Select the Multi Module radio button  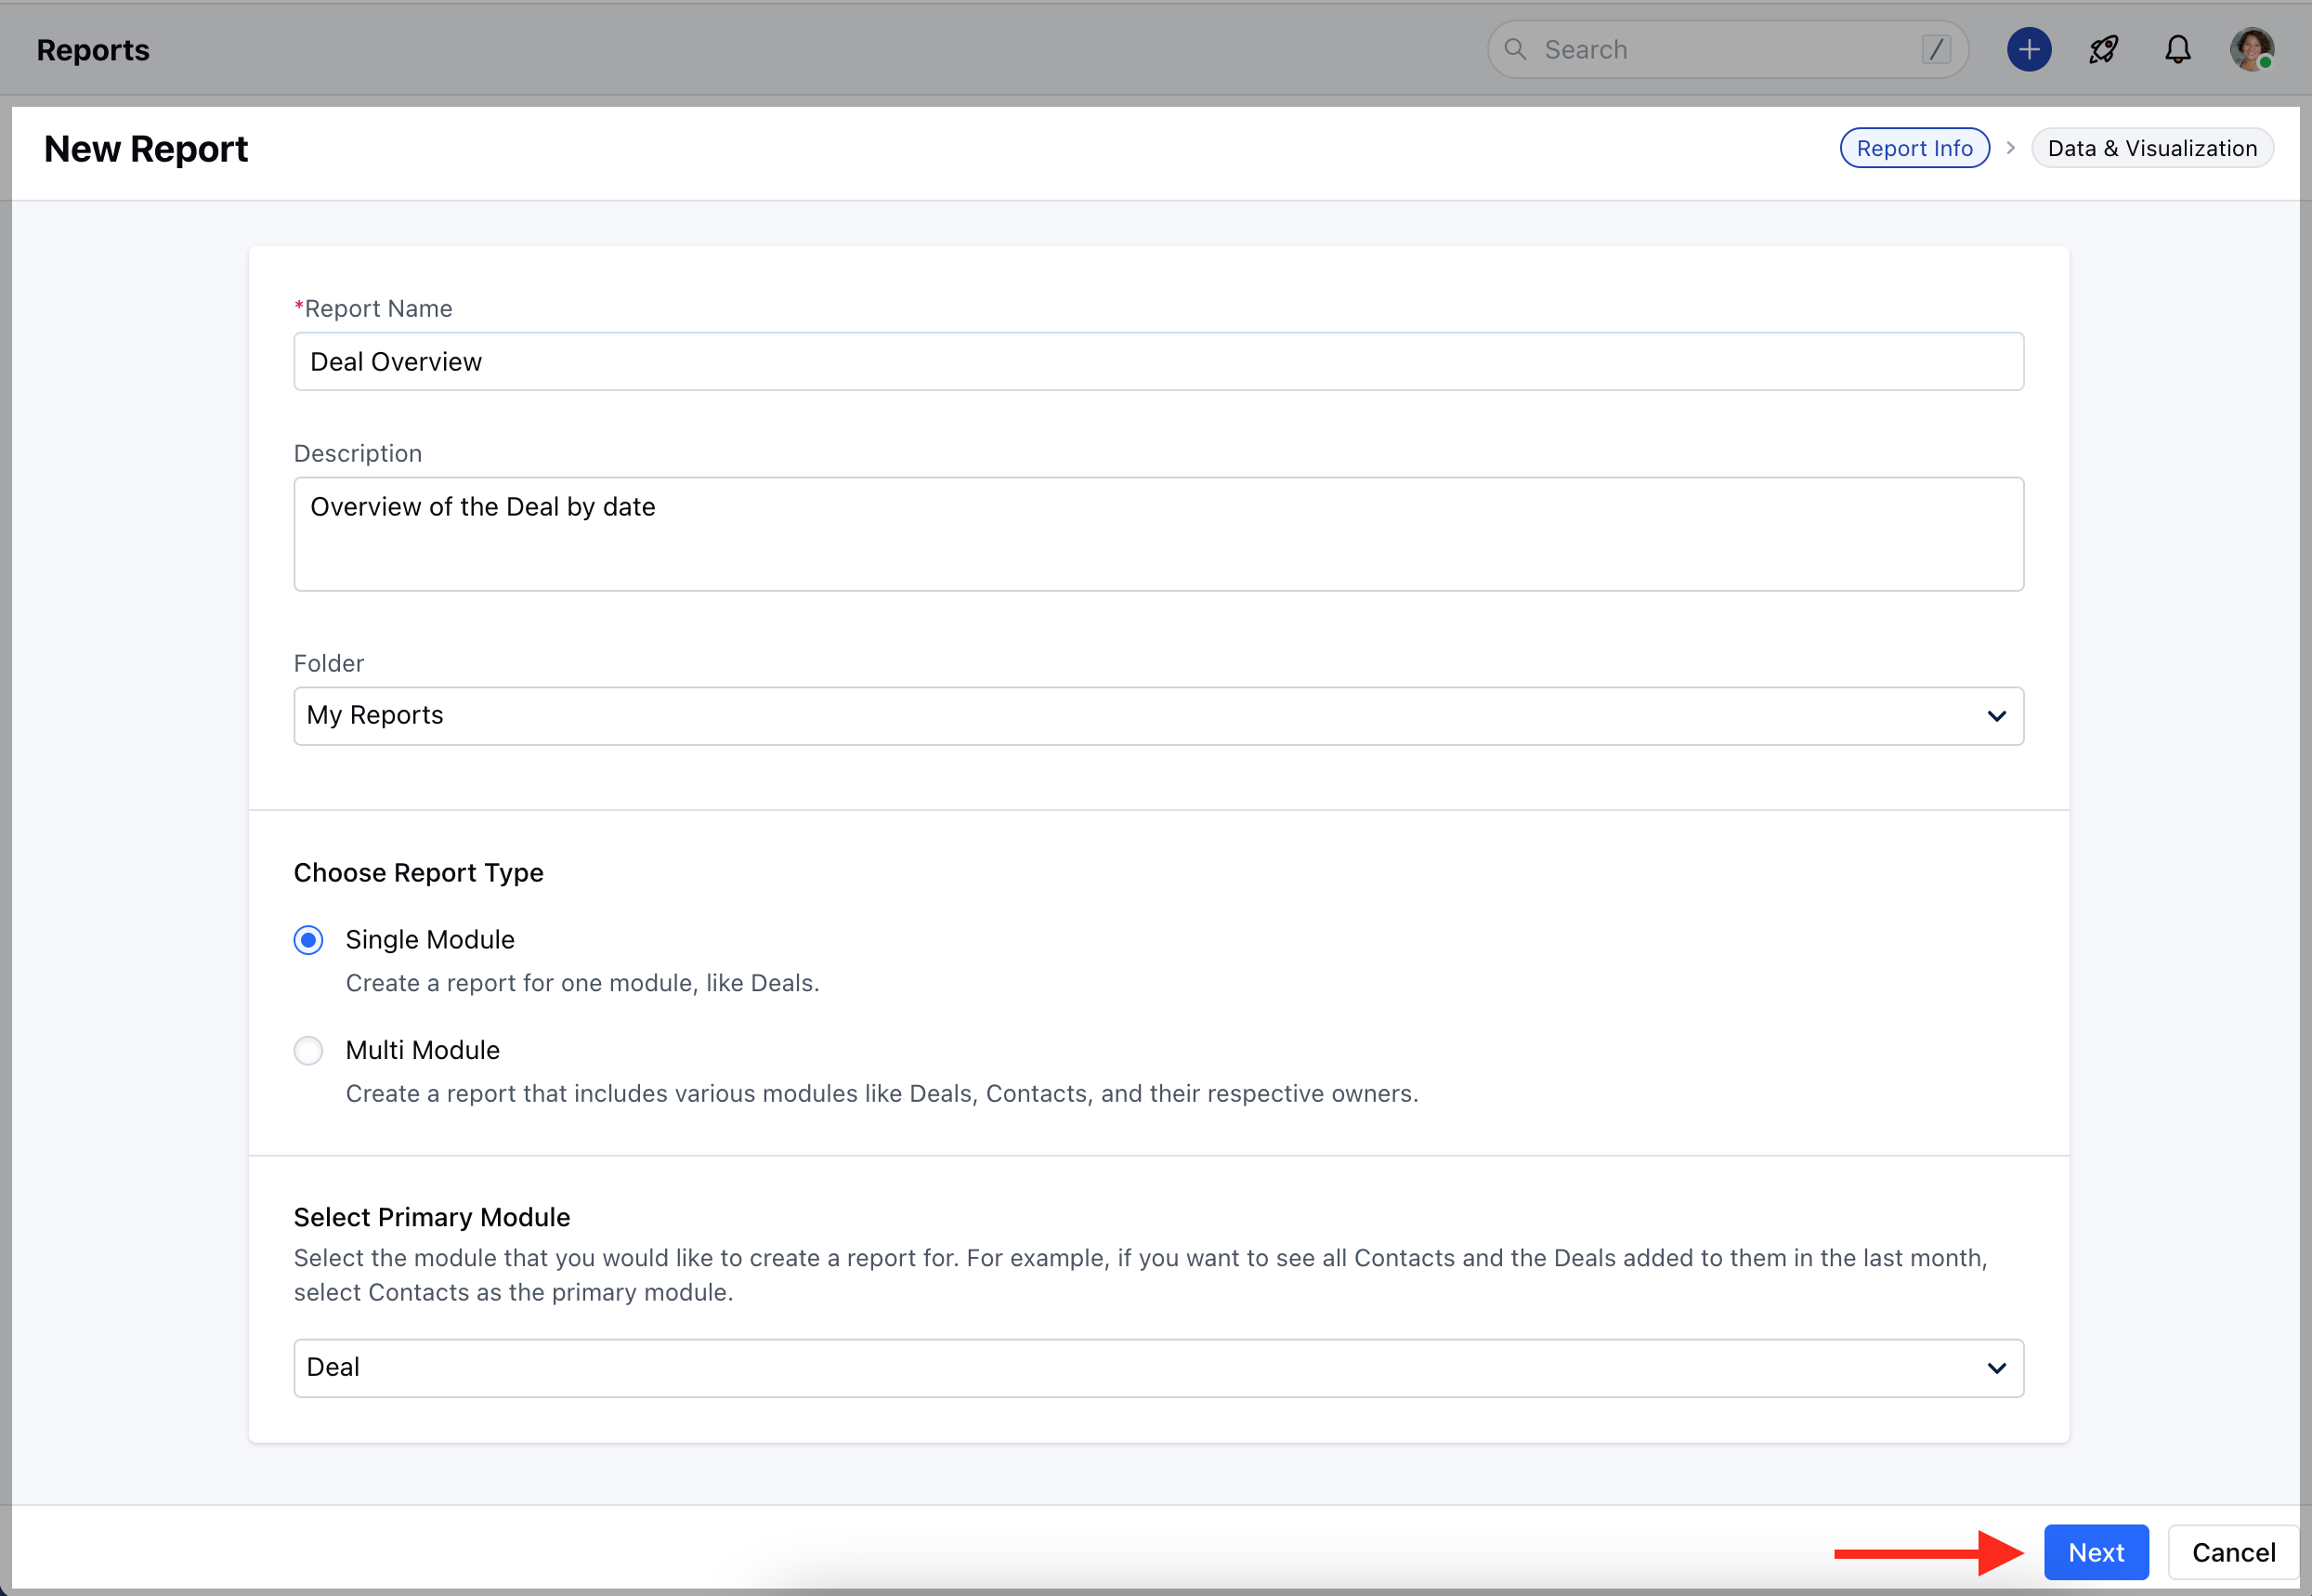[308, 1050]
